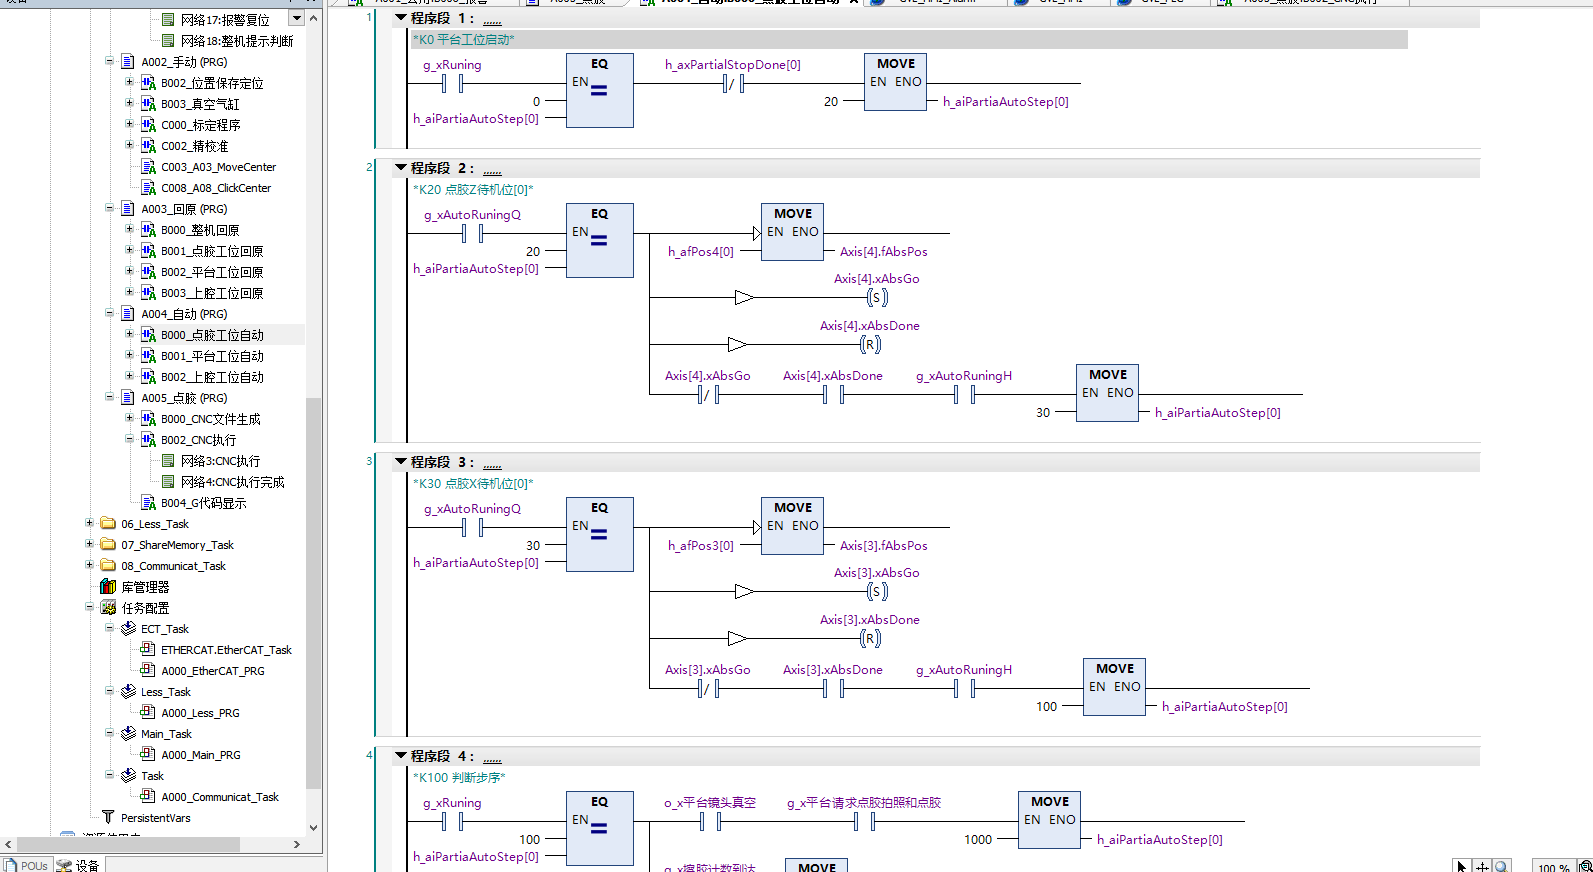Click the PersistentVars icon

108,818
